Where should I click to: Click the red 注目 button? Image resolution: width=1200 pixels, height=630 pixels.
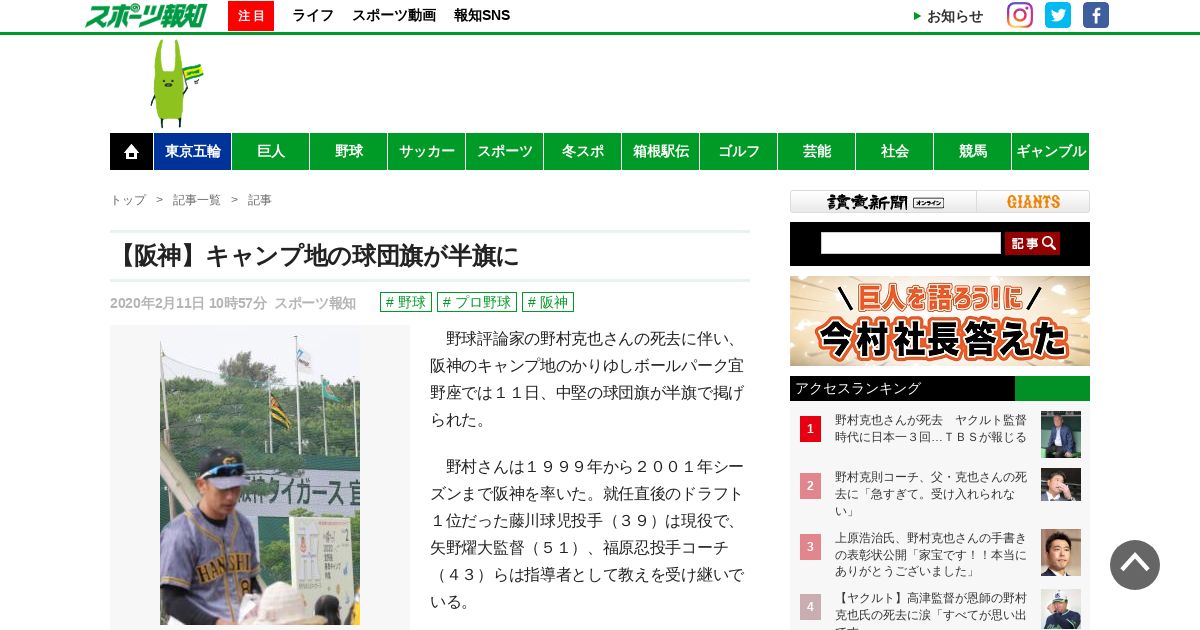click(251, 16)
